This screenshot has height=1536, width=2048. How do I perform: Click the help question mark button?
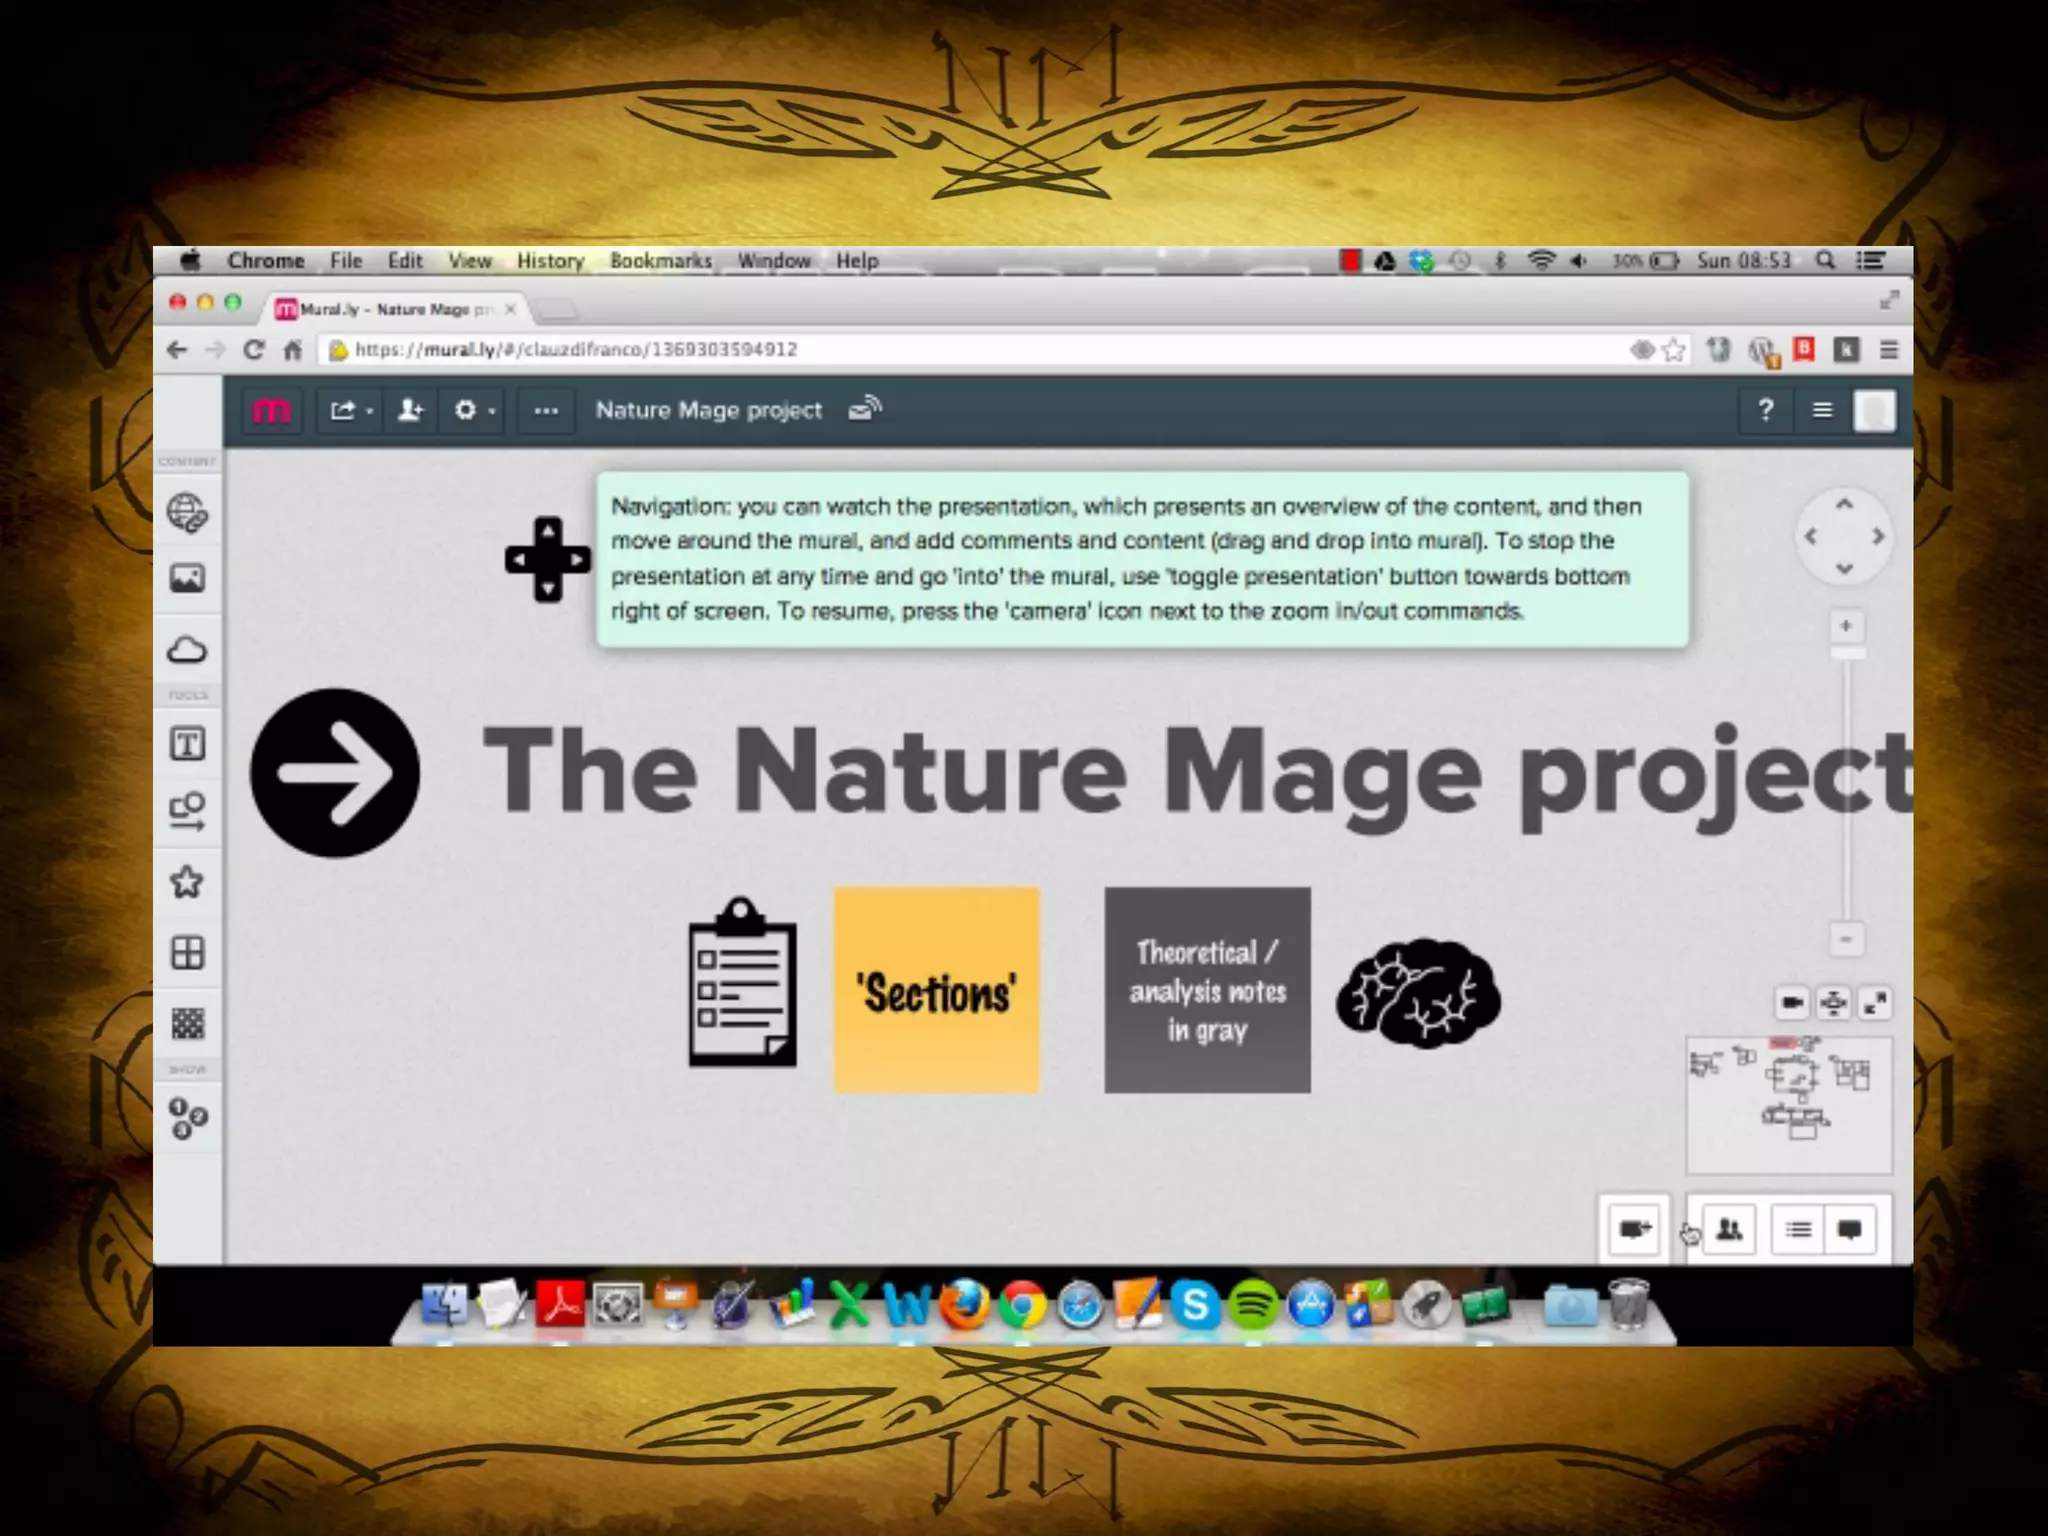click(1766, 410)
